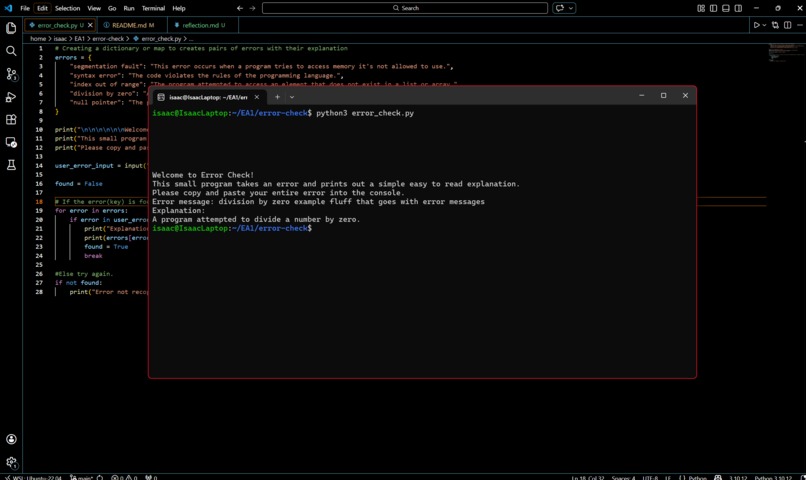Open the Accounts menu icon
This screenshot has width=806, height=480.
11,439
